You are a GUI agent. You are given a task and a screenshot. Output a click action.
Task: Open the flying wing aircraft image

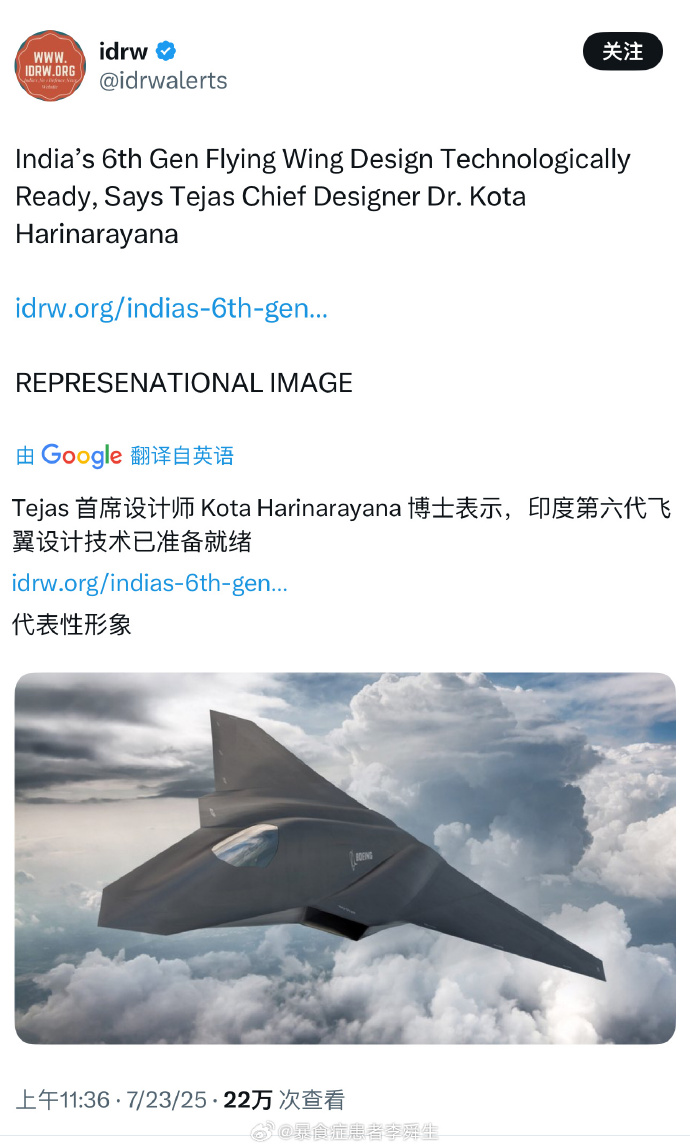click(x=345, y=858)
